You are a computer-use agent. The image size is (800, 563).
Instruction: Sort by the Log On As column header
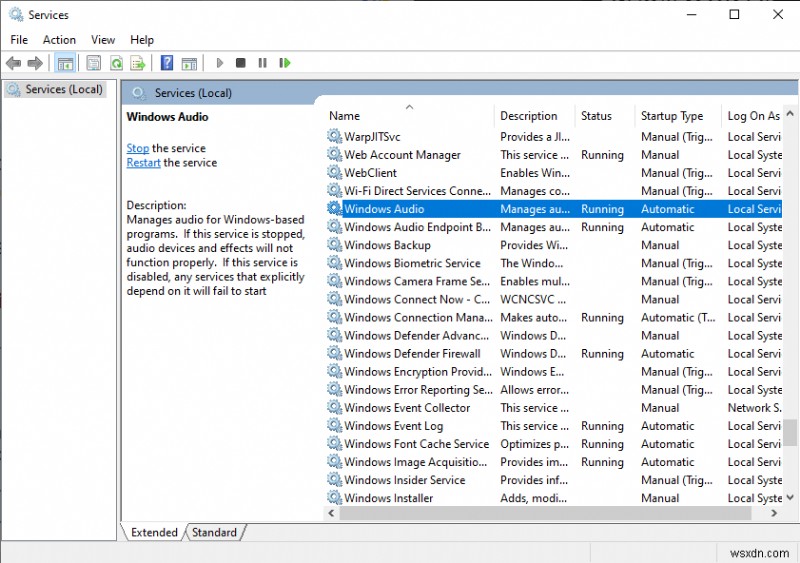click(753, 115)
